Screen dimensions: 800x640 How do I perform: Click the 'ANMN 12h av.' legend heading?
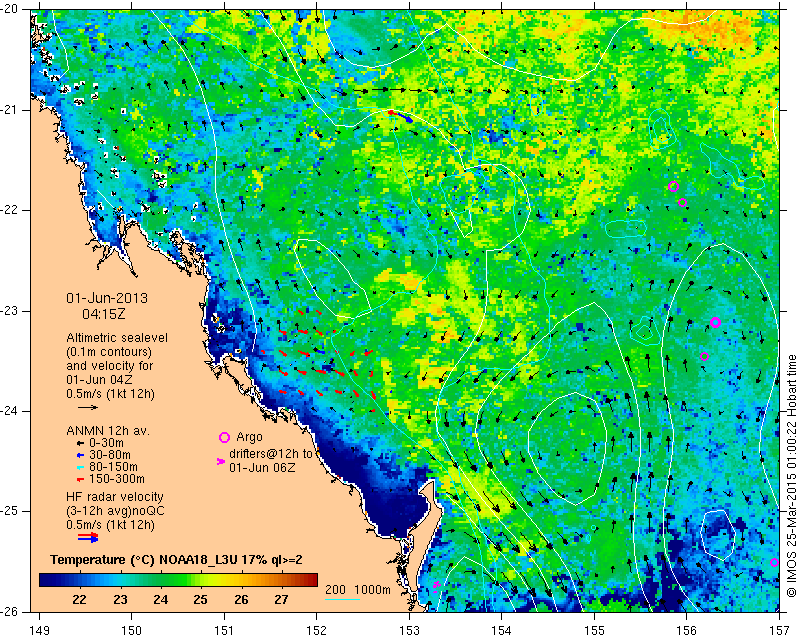tap(108, 431)
